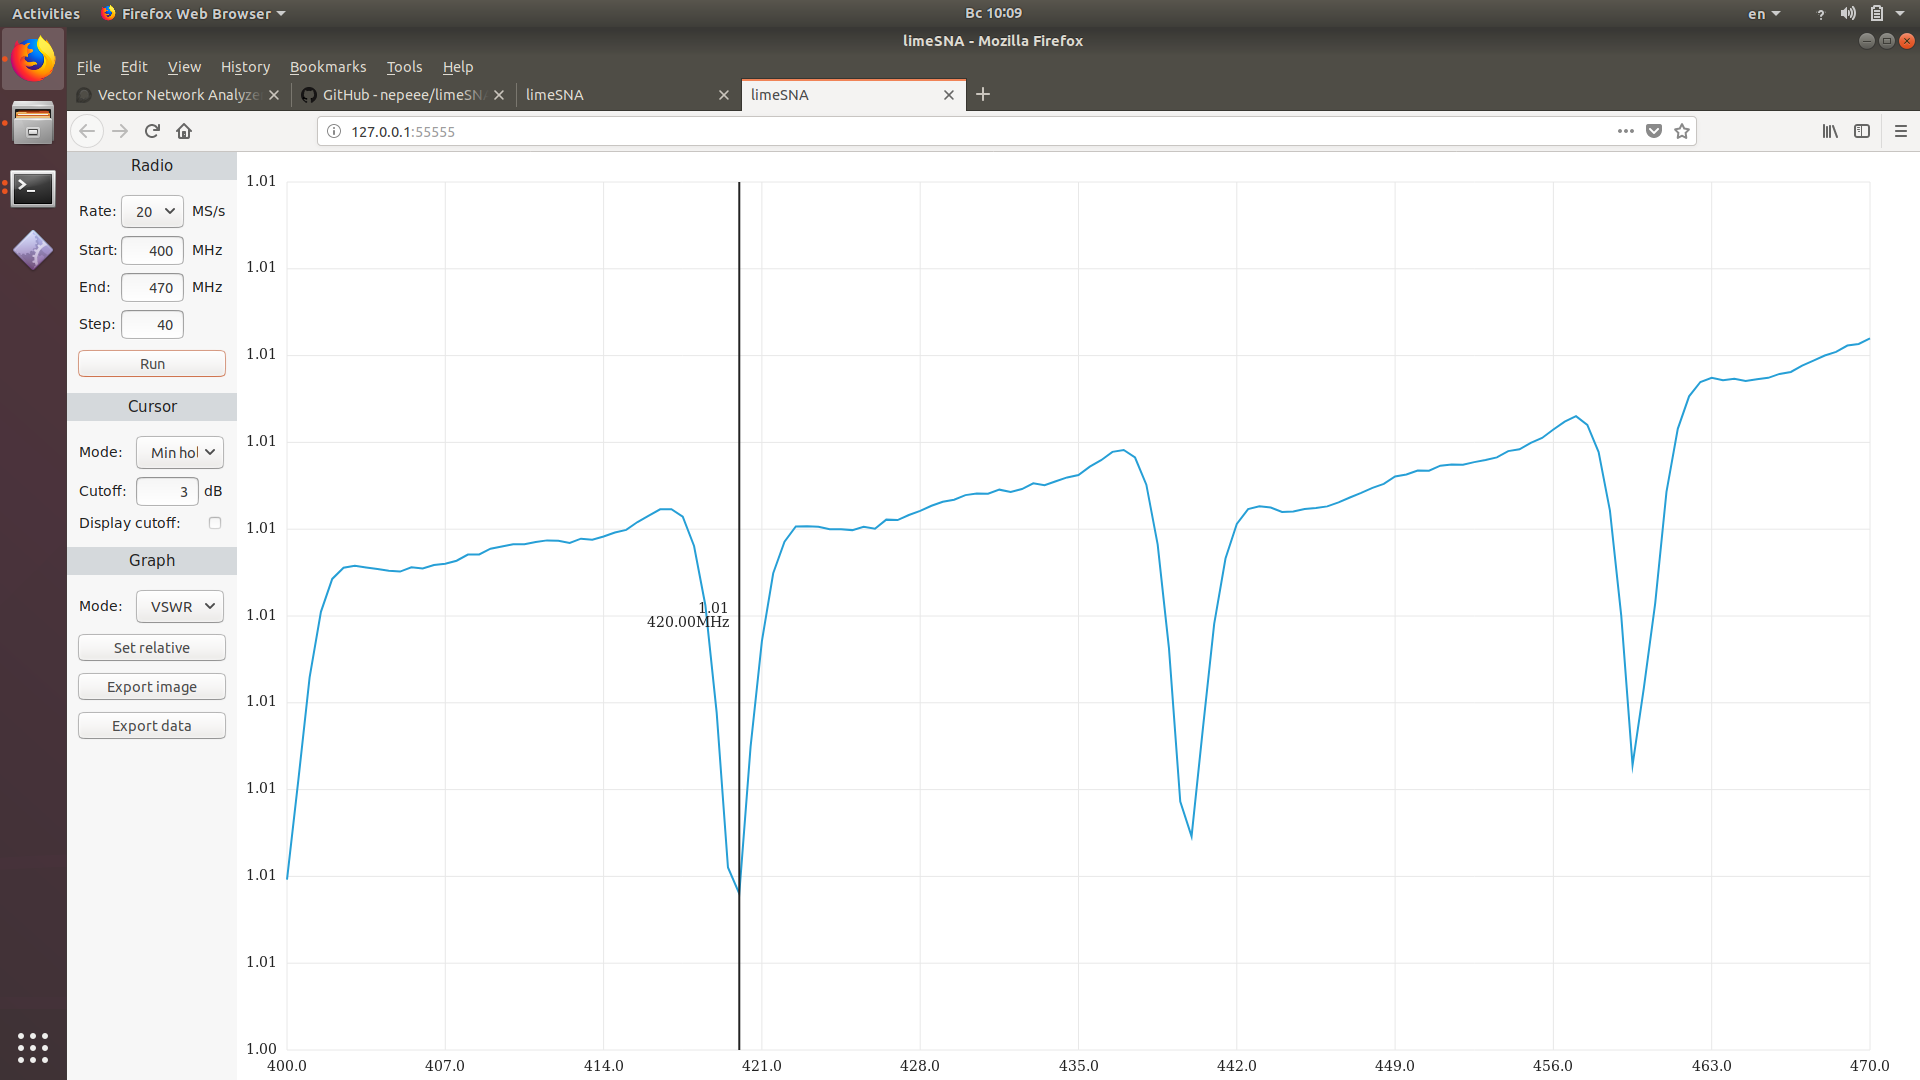1920x1080 pixels.
Task: Click the browser reload icon
Action: (x=152, y=131)
